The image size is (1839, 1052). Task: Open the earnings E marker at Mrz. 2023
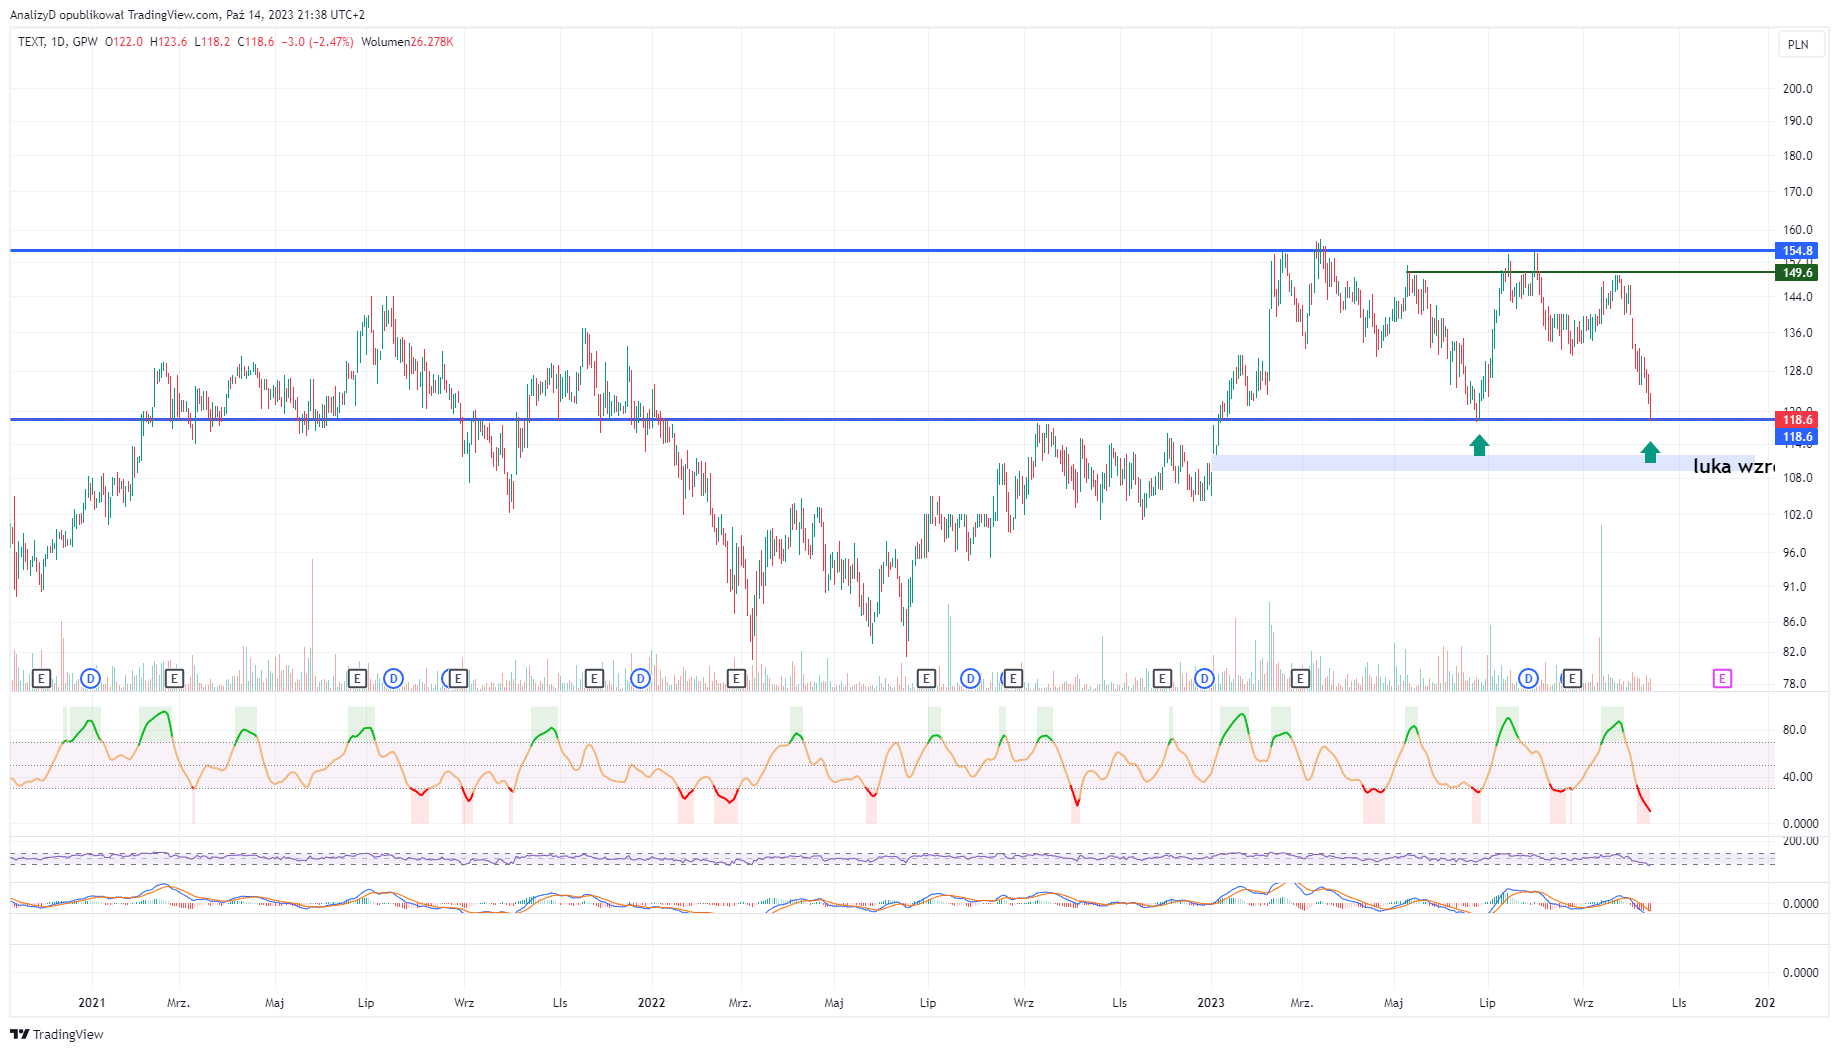tap(1300, 679)
